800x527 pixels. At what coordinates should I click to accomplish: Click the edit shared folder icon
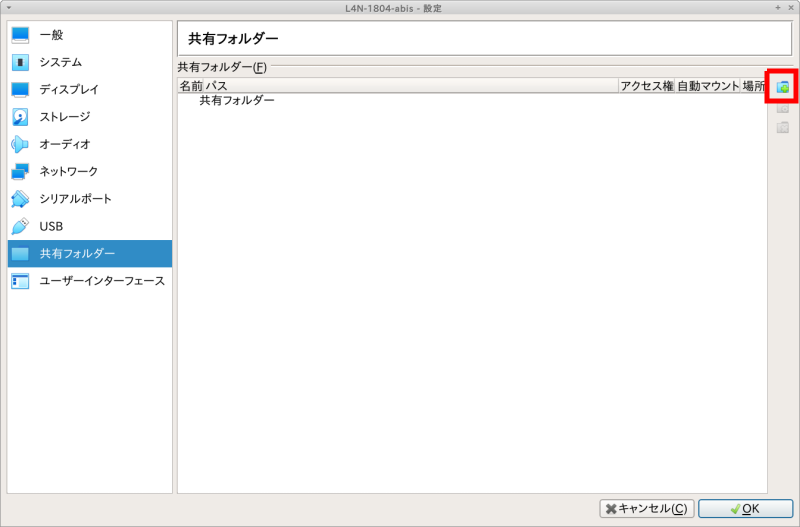(x=783, y=108)
